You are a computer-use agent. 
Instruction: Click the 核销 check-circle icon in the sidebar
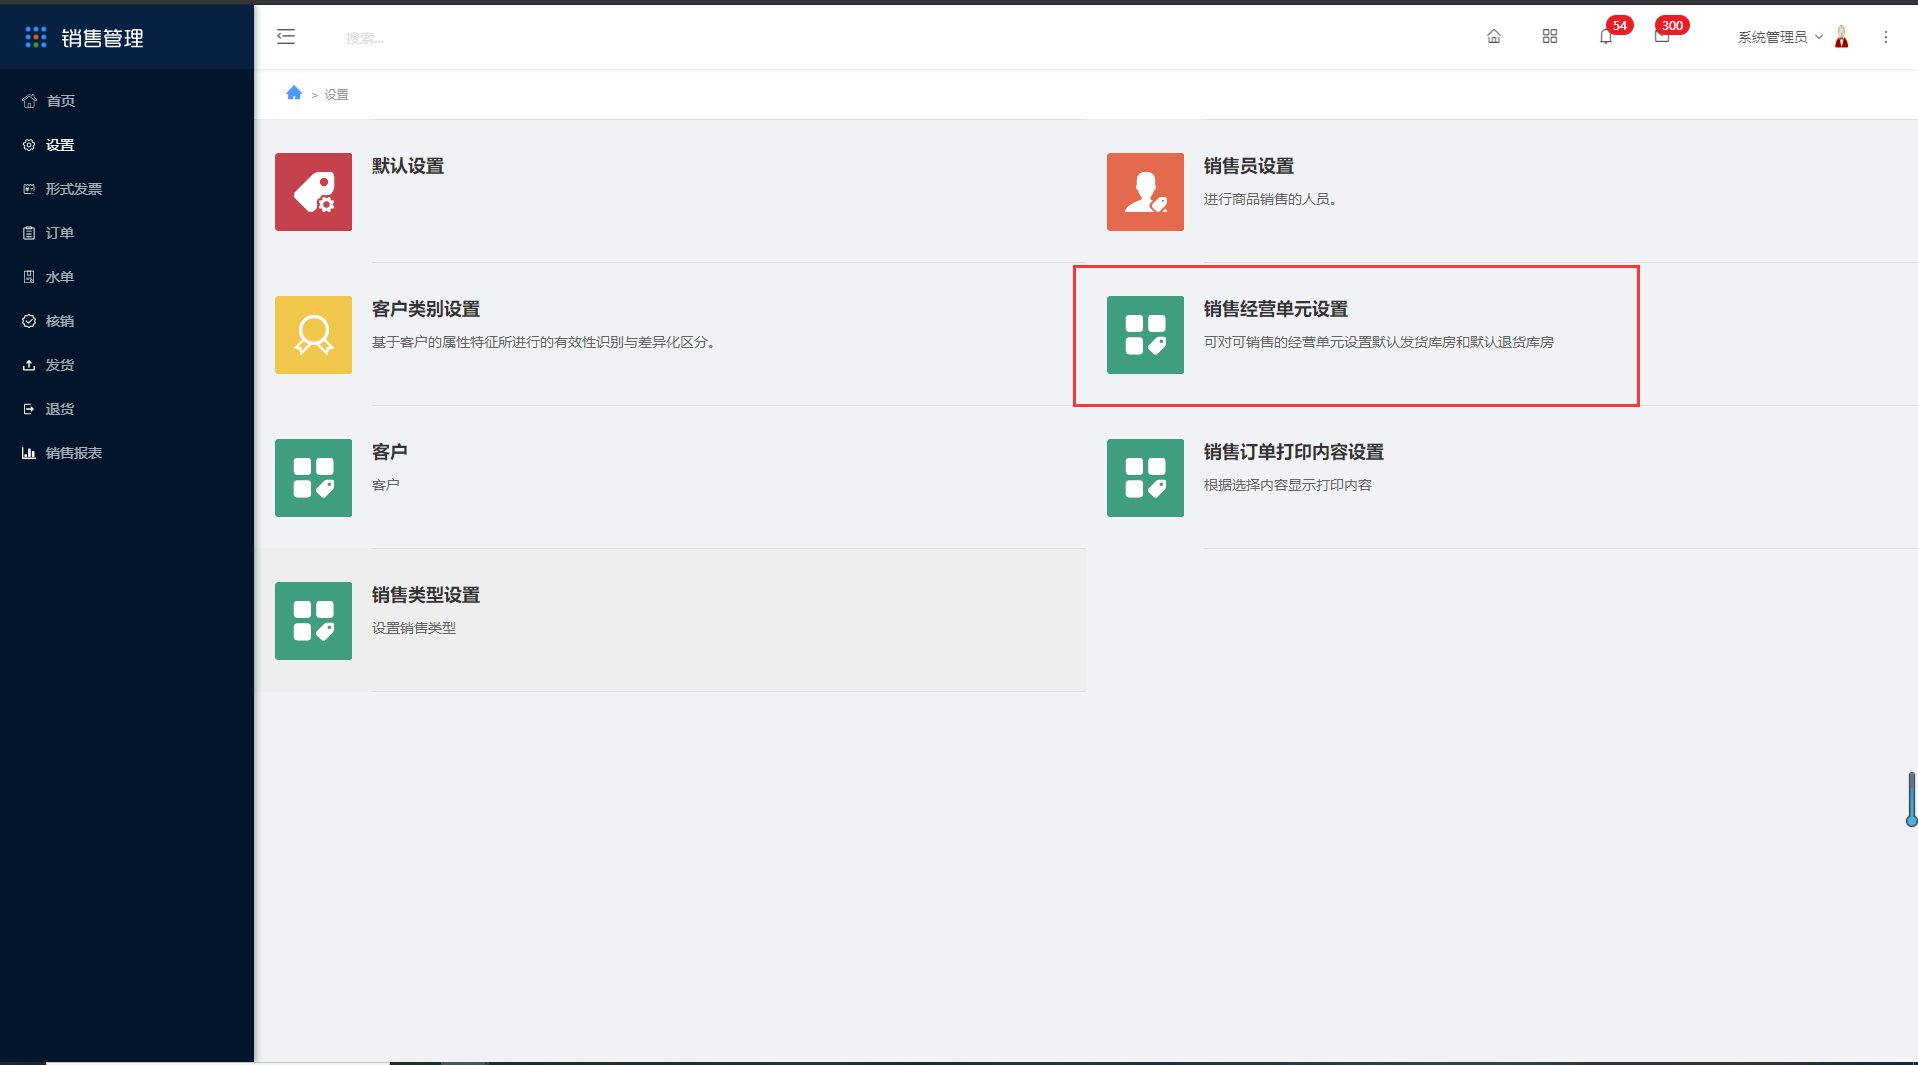pos(29,321)
